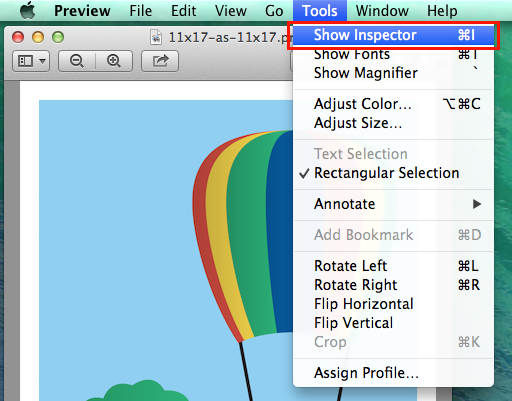512x401 pixels.
Task: Open the Apple menu
Action: (x=28, y=10)
